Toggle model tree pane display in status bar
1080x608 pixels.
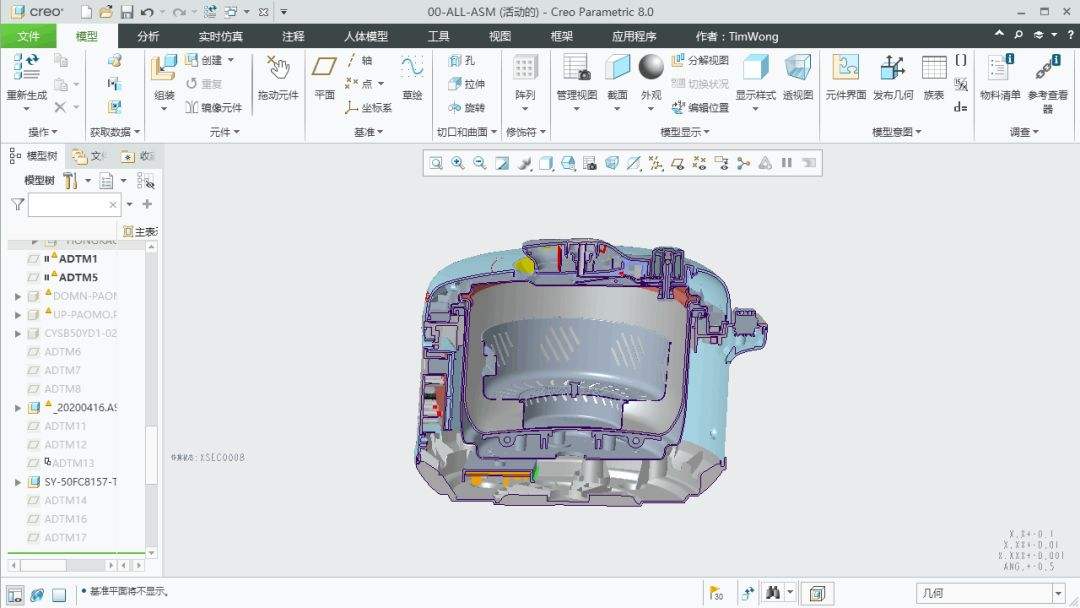point(15,594)
